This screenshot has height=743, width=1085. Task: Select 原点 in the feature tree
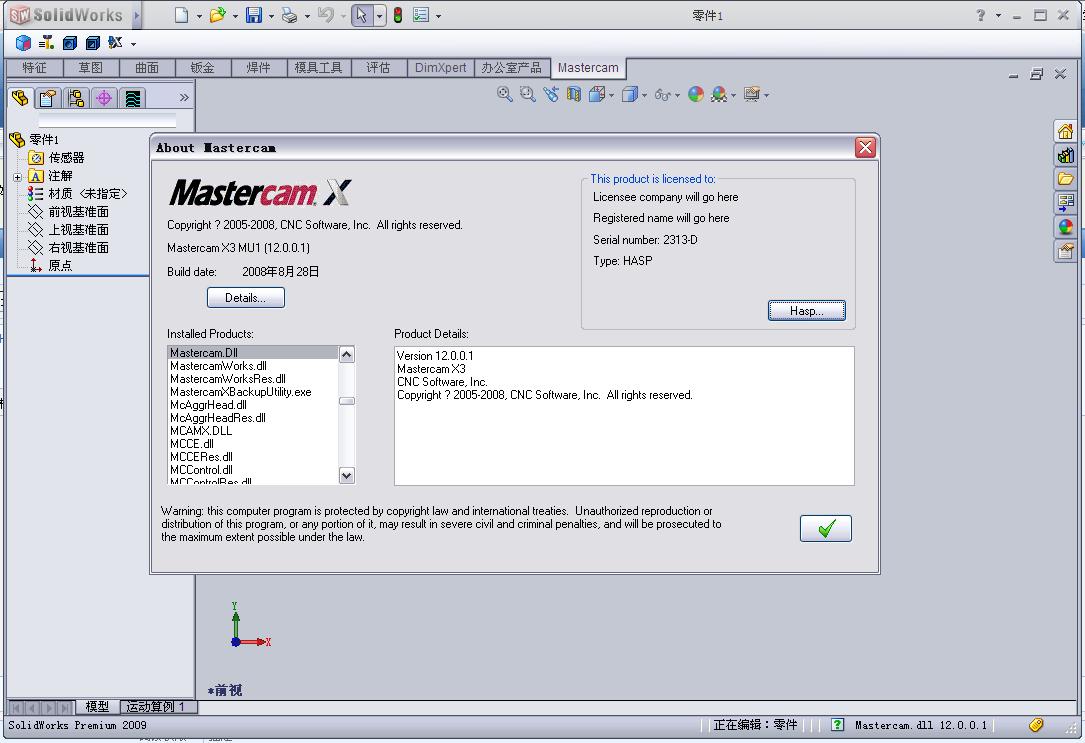coord(51,266)
